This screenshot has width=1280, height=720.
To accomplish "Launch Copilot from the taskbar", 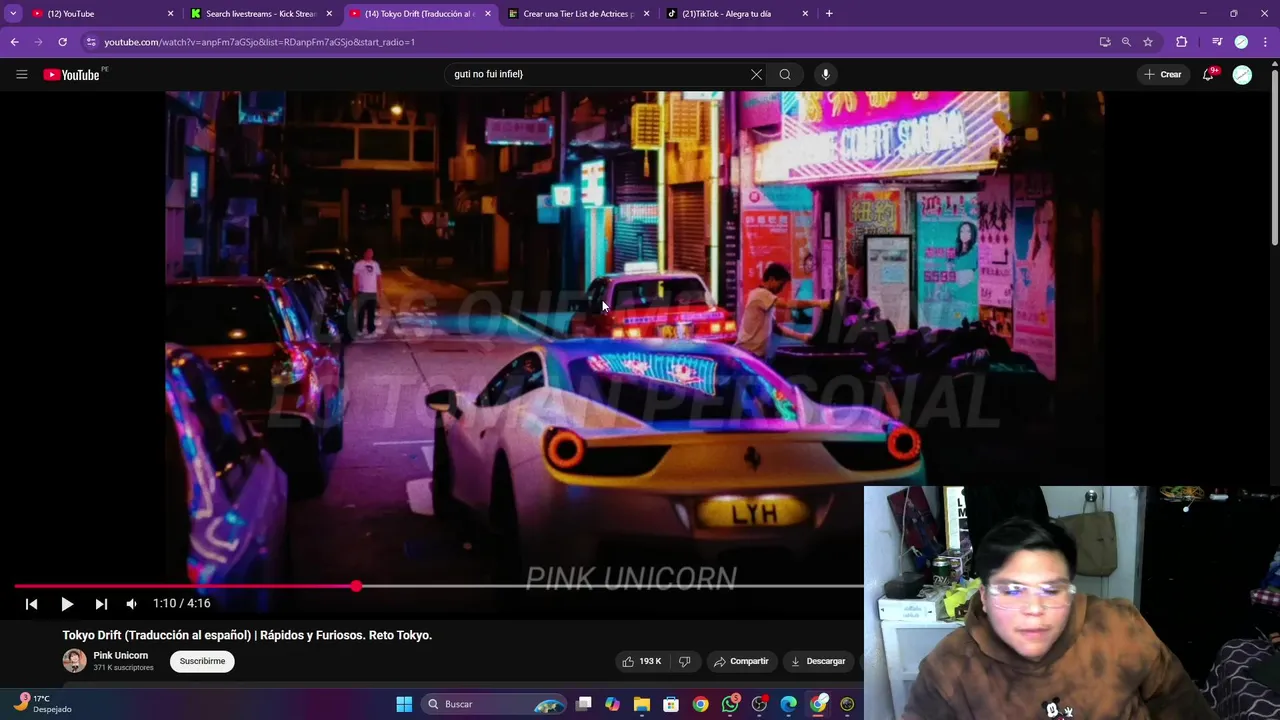I will 612,704.
